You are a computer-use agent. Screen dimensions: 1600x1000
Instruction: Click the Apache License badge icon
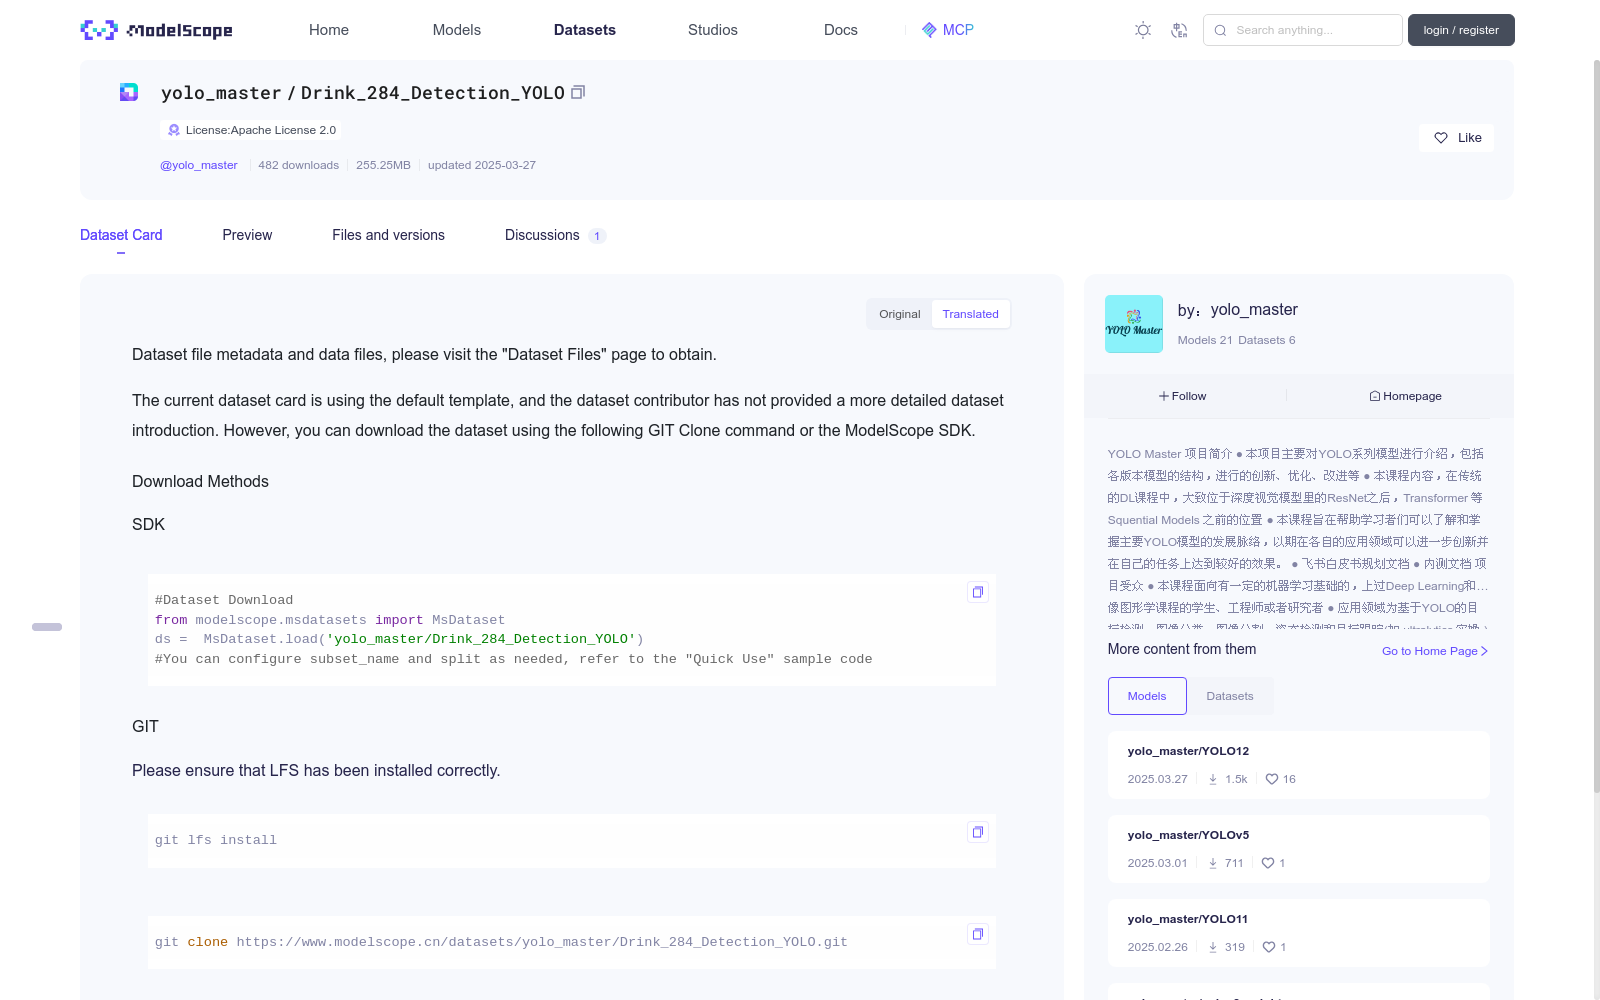tap(174, 130)
